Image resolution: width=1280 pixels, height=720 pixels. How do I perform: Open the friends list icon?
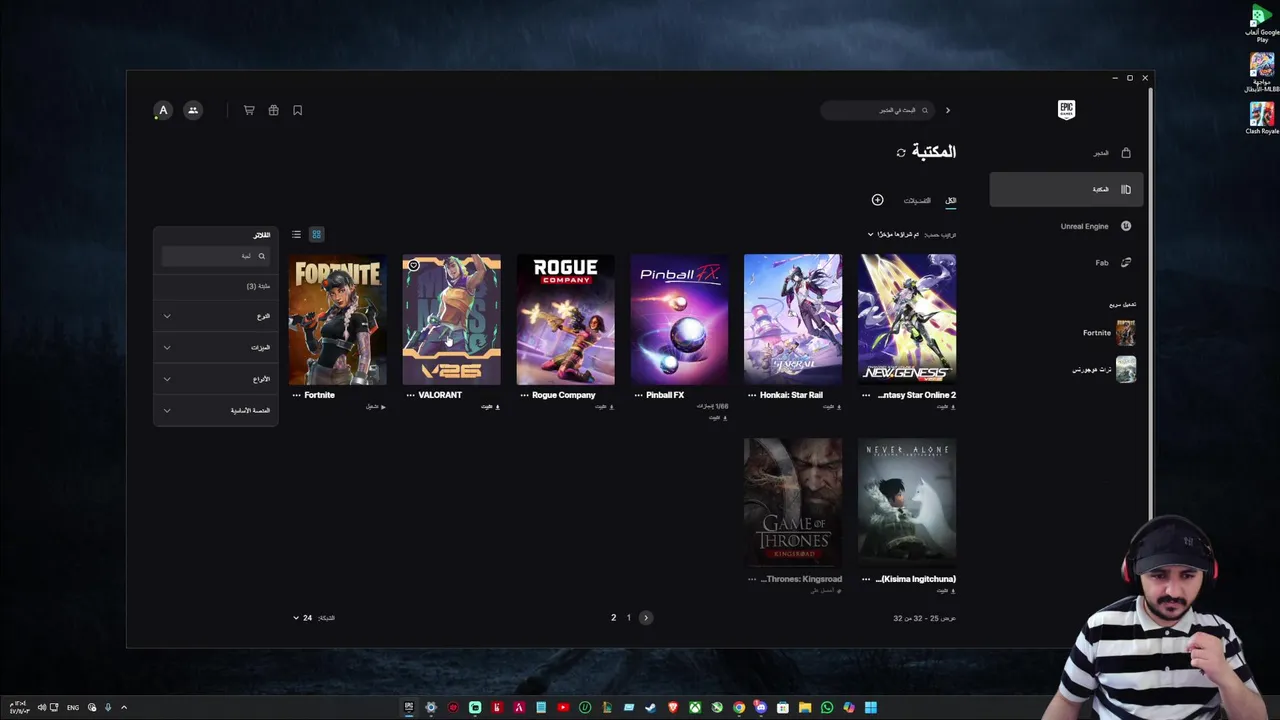click(193, 110)
